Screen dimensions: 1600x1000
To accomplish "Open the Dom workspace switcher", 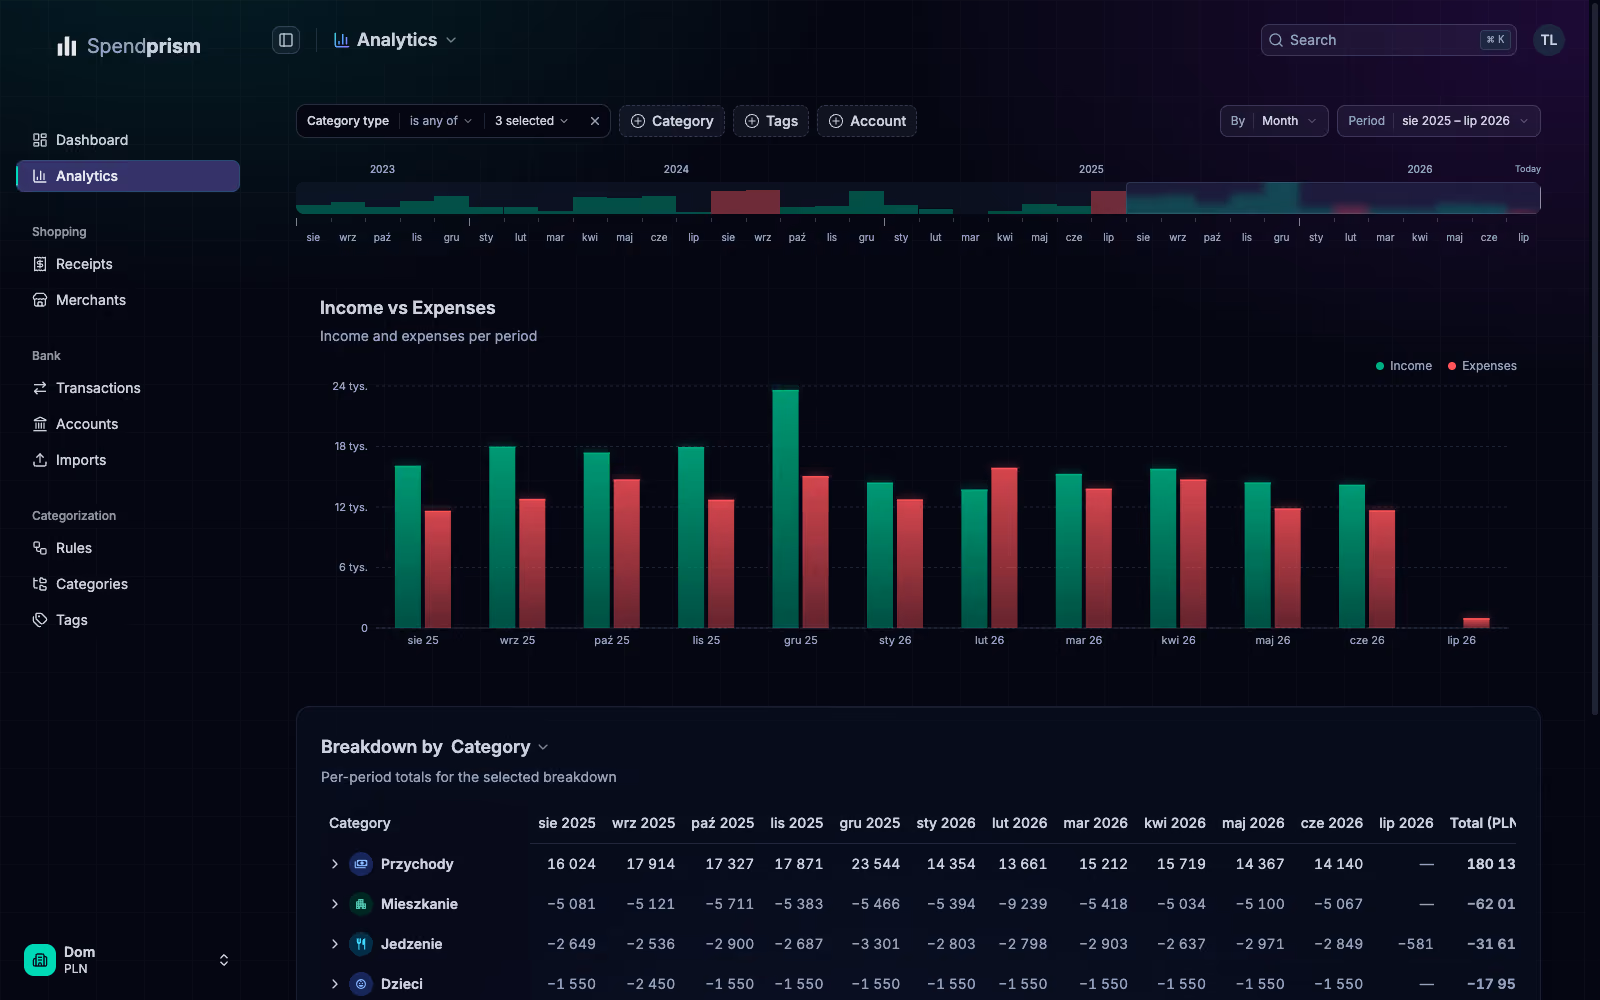I will tap(128, 960).
